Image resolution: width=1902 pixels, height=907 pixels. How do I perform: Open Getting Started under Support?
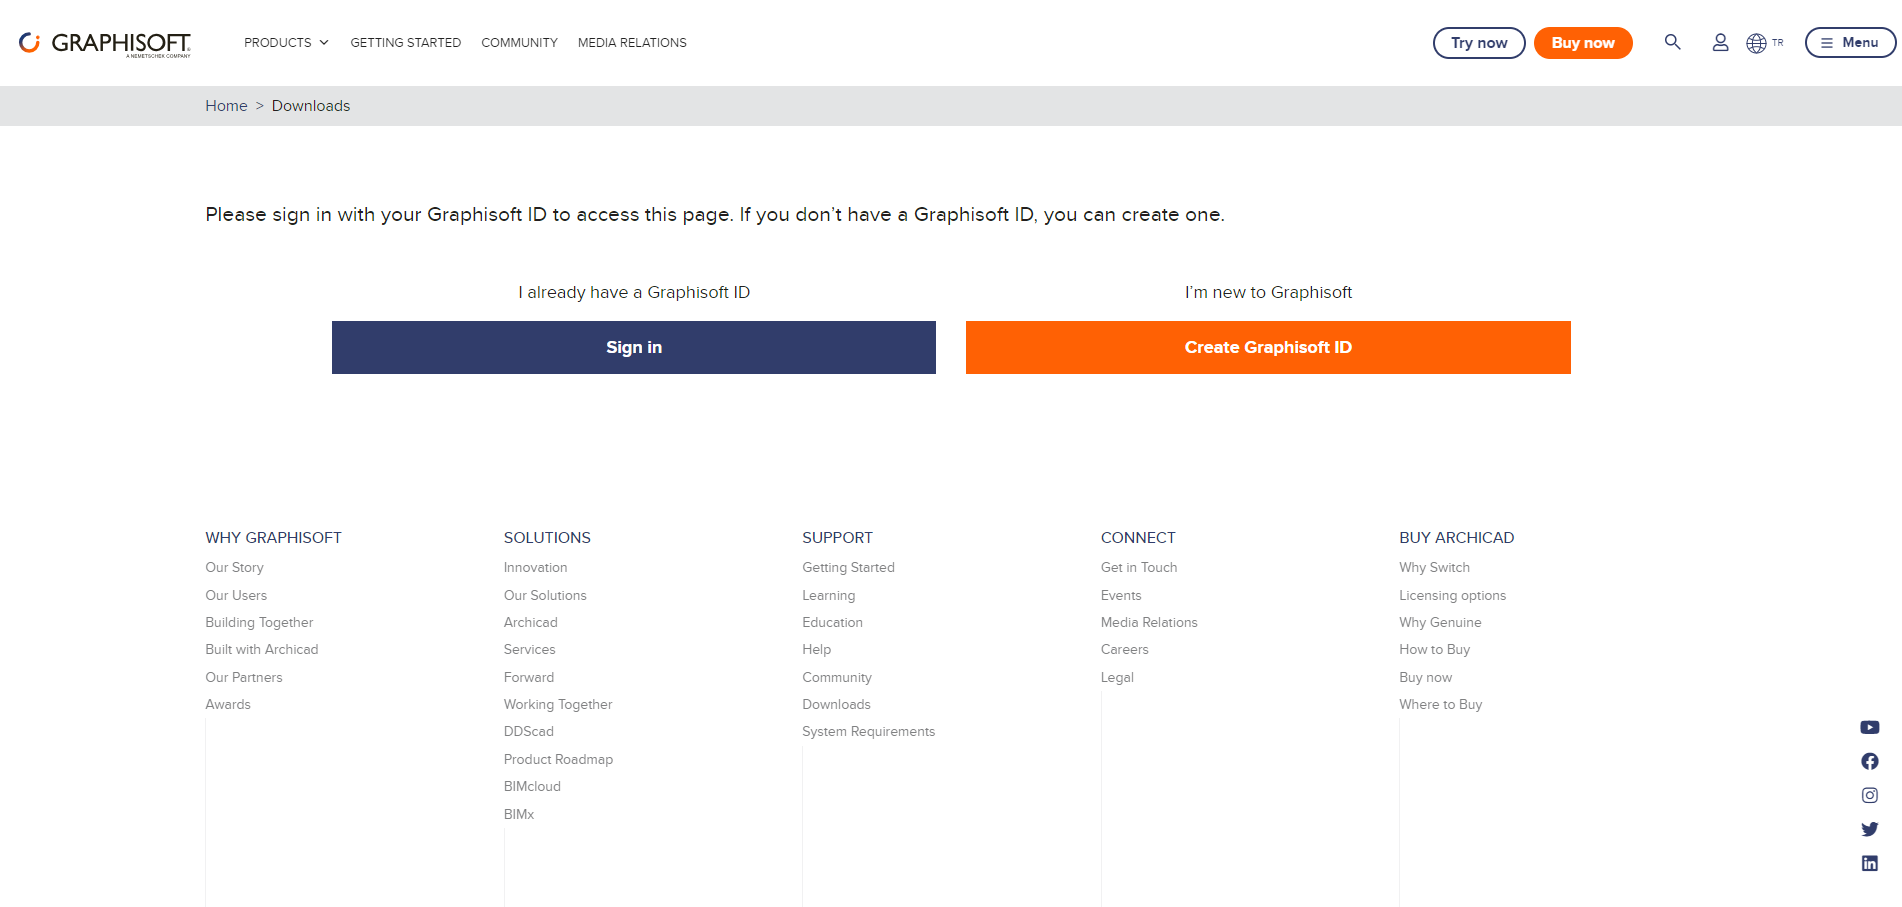[848, 567]
